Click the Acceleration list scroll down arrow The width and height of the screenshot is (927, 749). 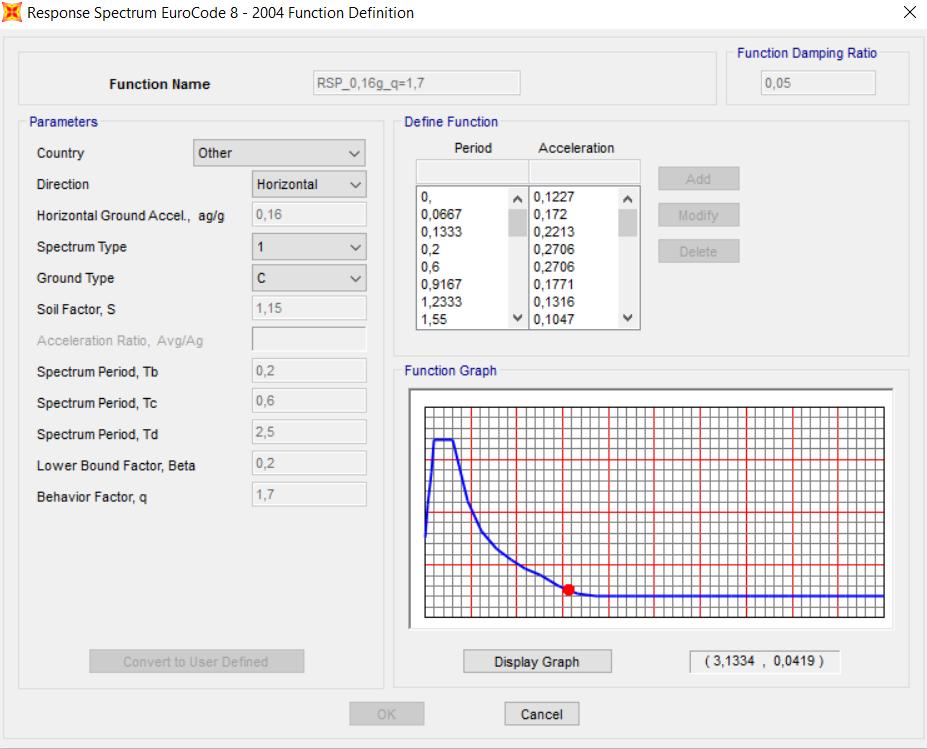tap(628, 317)
